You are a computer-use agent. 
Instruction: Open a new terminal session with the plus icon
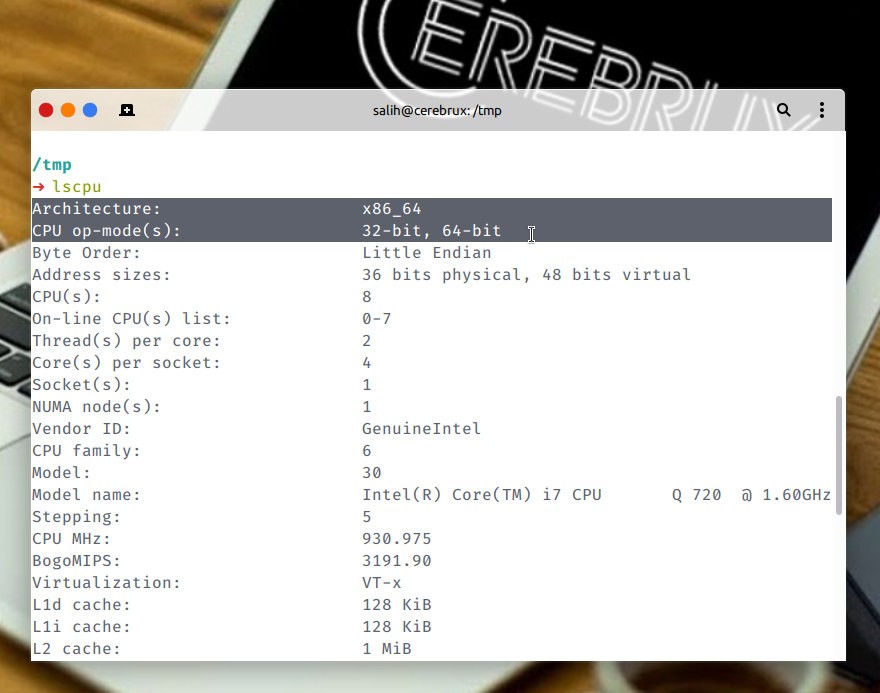[126, 110]
